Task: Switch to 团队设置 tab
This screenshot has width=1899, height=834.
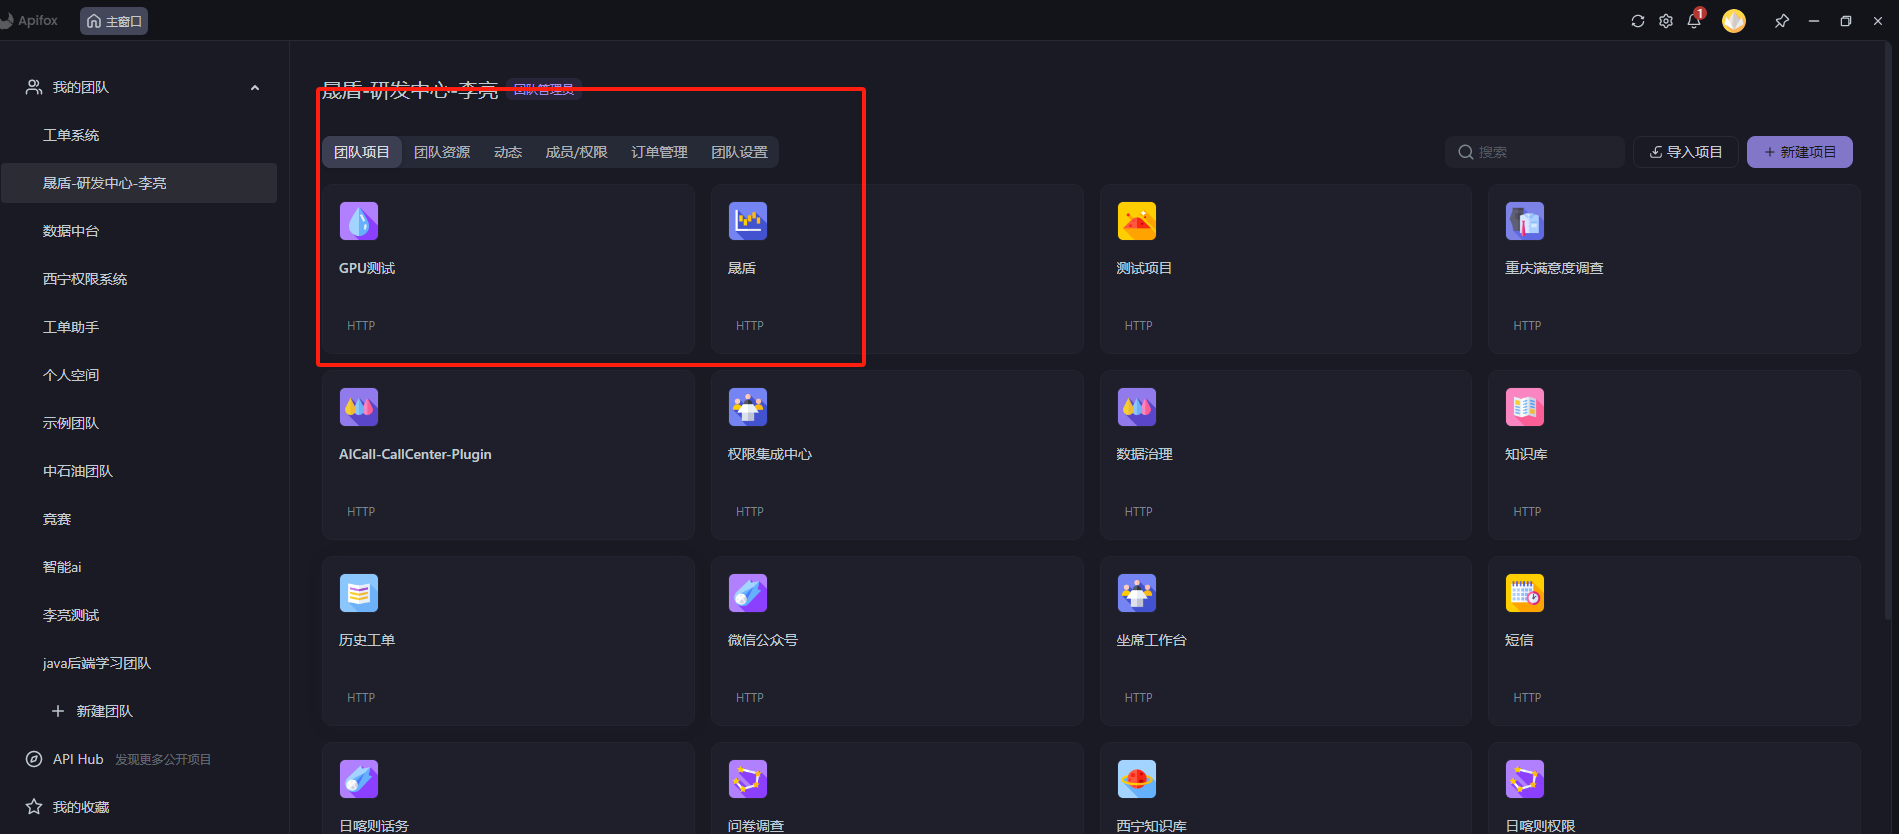Action: pos(740,152)
